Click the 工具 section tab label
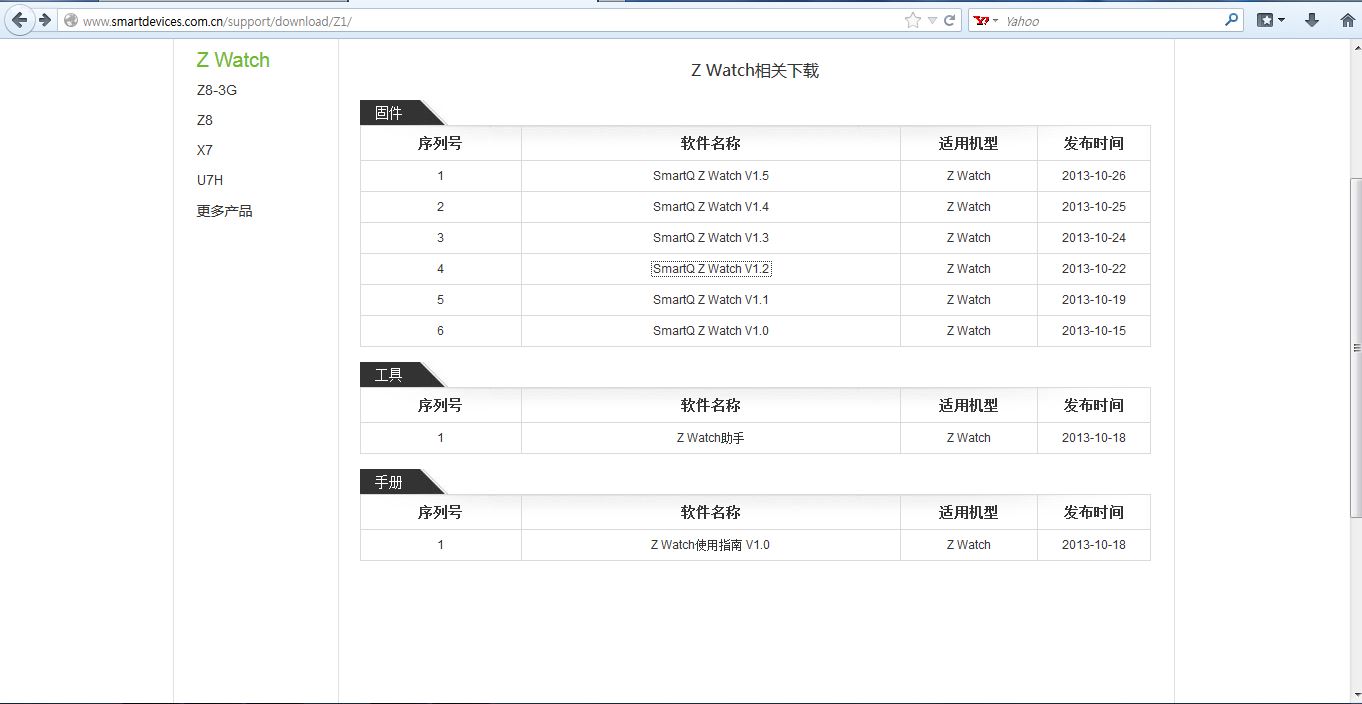 point(389,375)
